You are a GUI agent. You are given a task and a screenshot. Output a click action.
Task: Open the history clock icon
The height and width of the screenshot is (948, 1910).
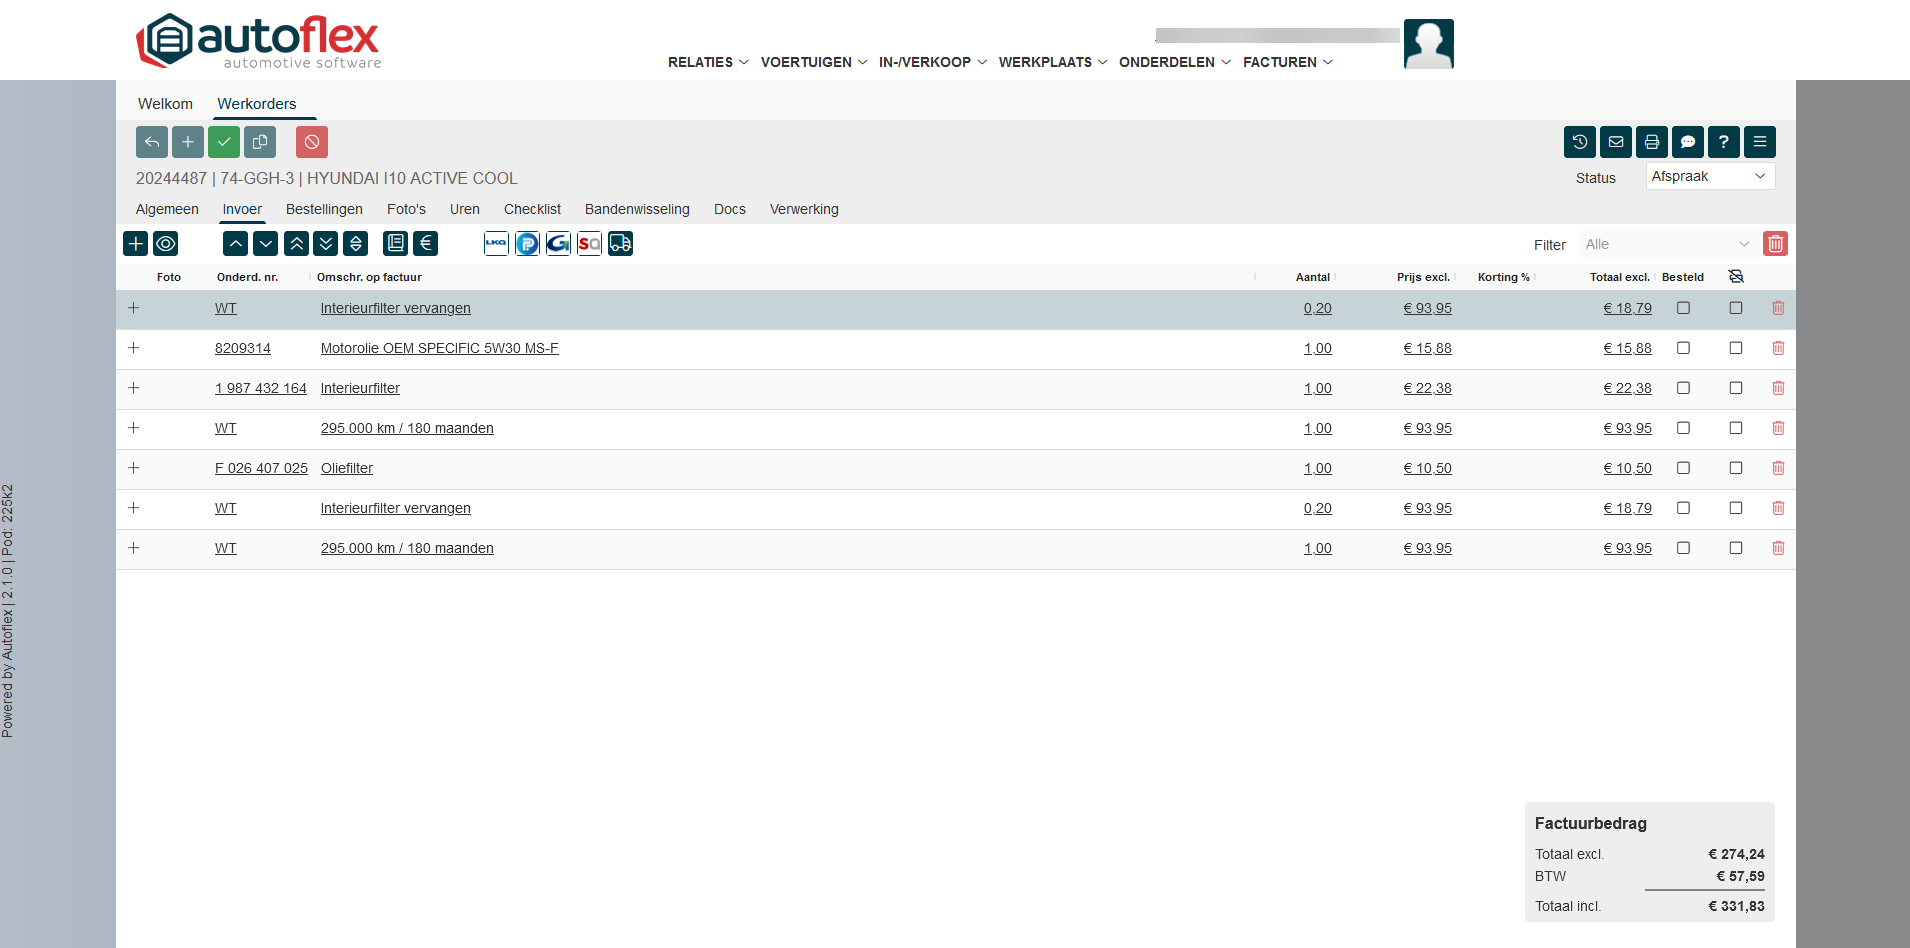click(x=1579, y=142)
